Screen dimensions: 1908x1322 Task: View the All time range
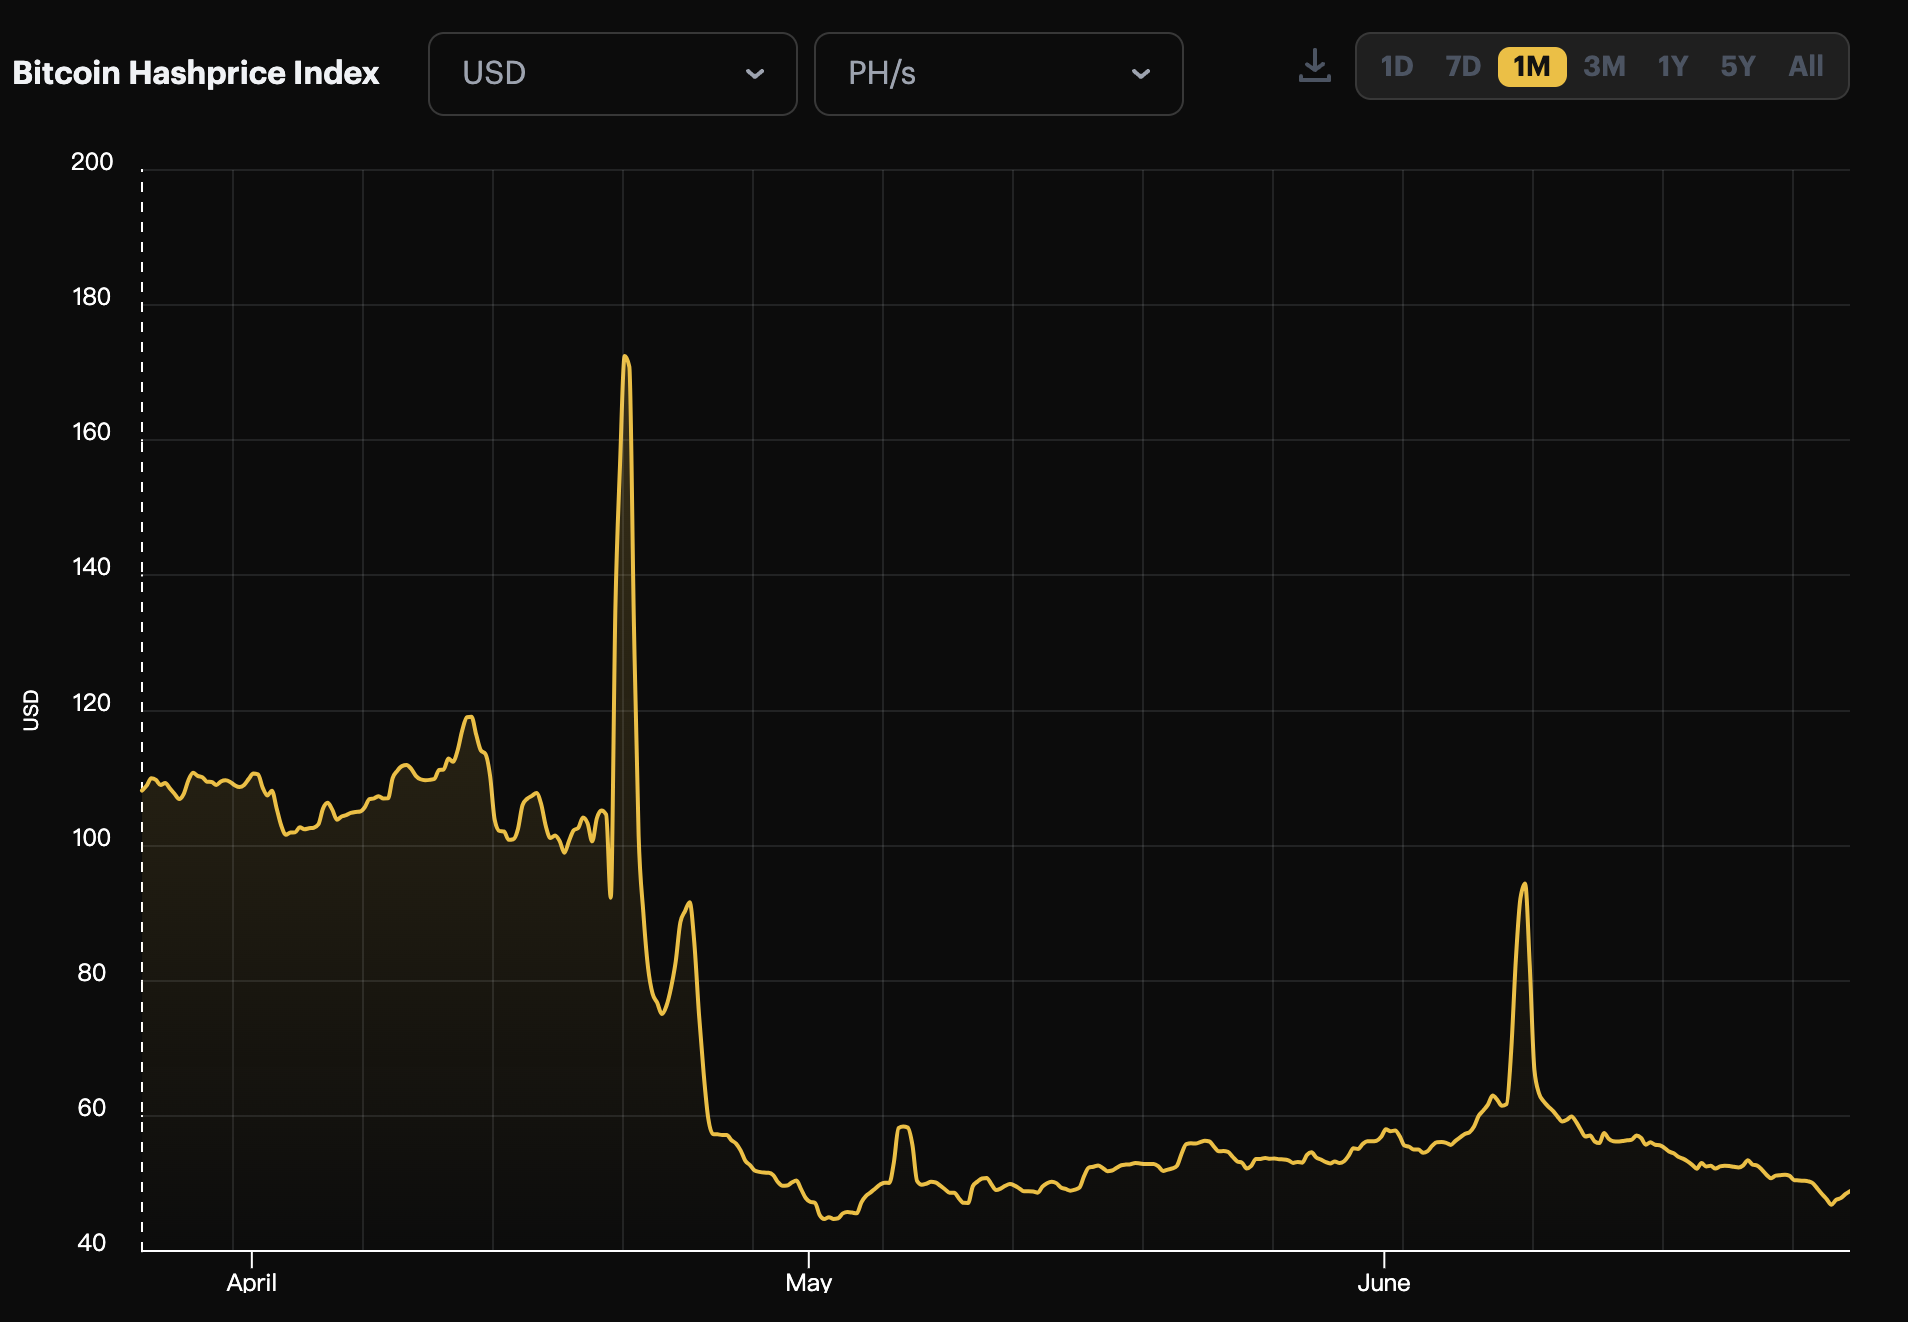click(1805, 67)
